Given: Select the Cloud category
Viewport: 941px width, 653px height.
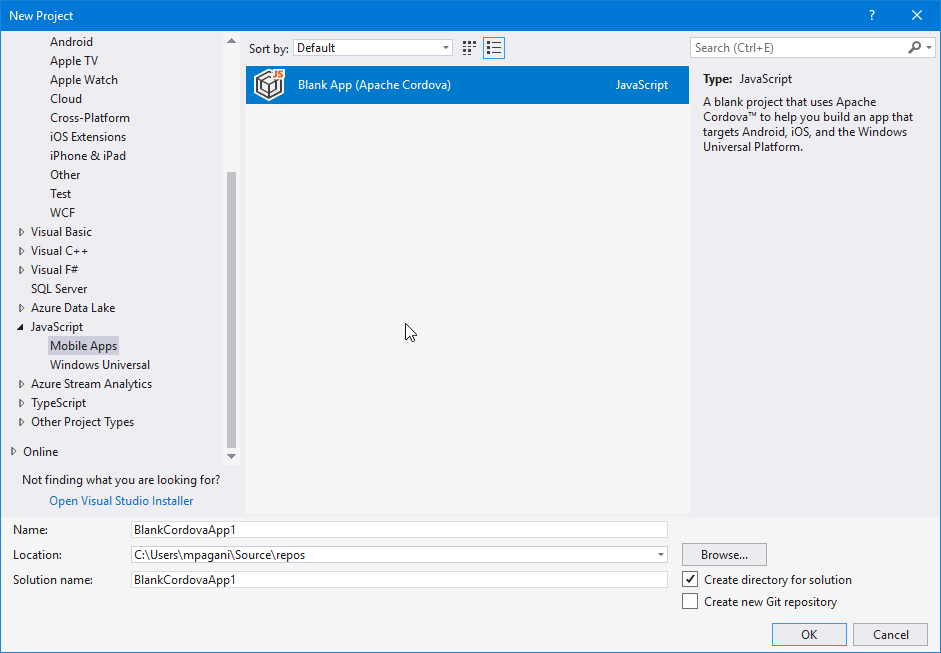Looking at the screenshot, I should [66, 99].
